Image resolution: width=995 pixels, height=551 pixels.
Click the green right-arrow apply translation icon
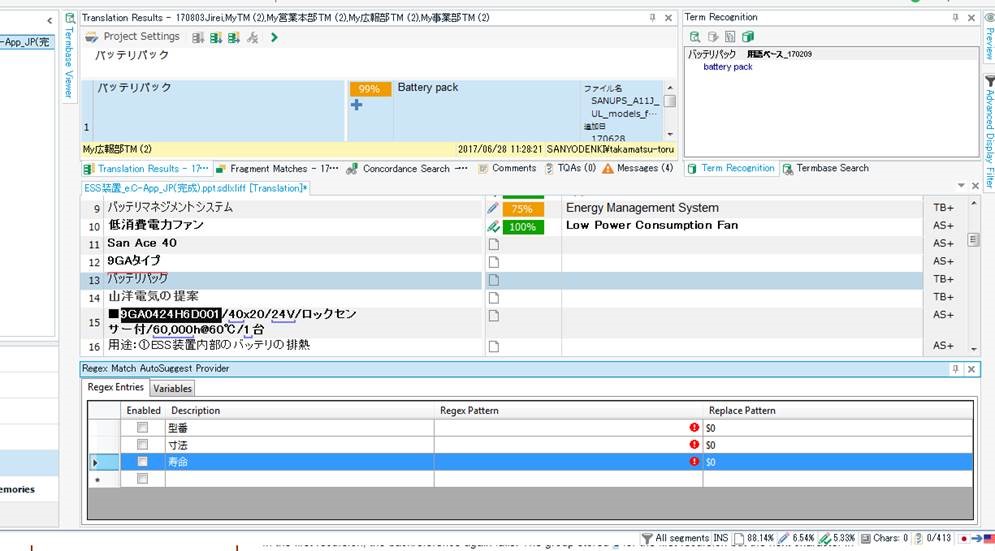point(273,37)
